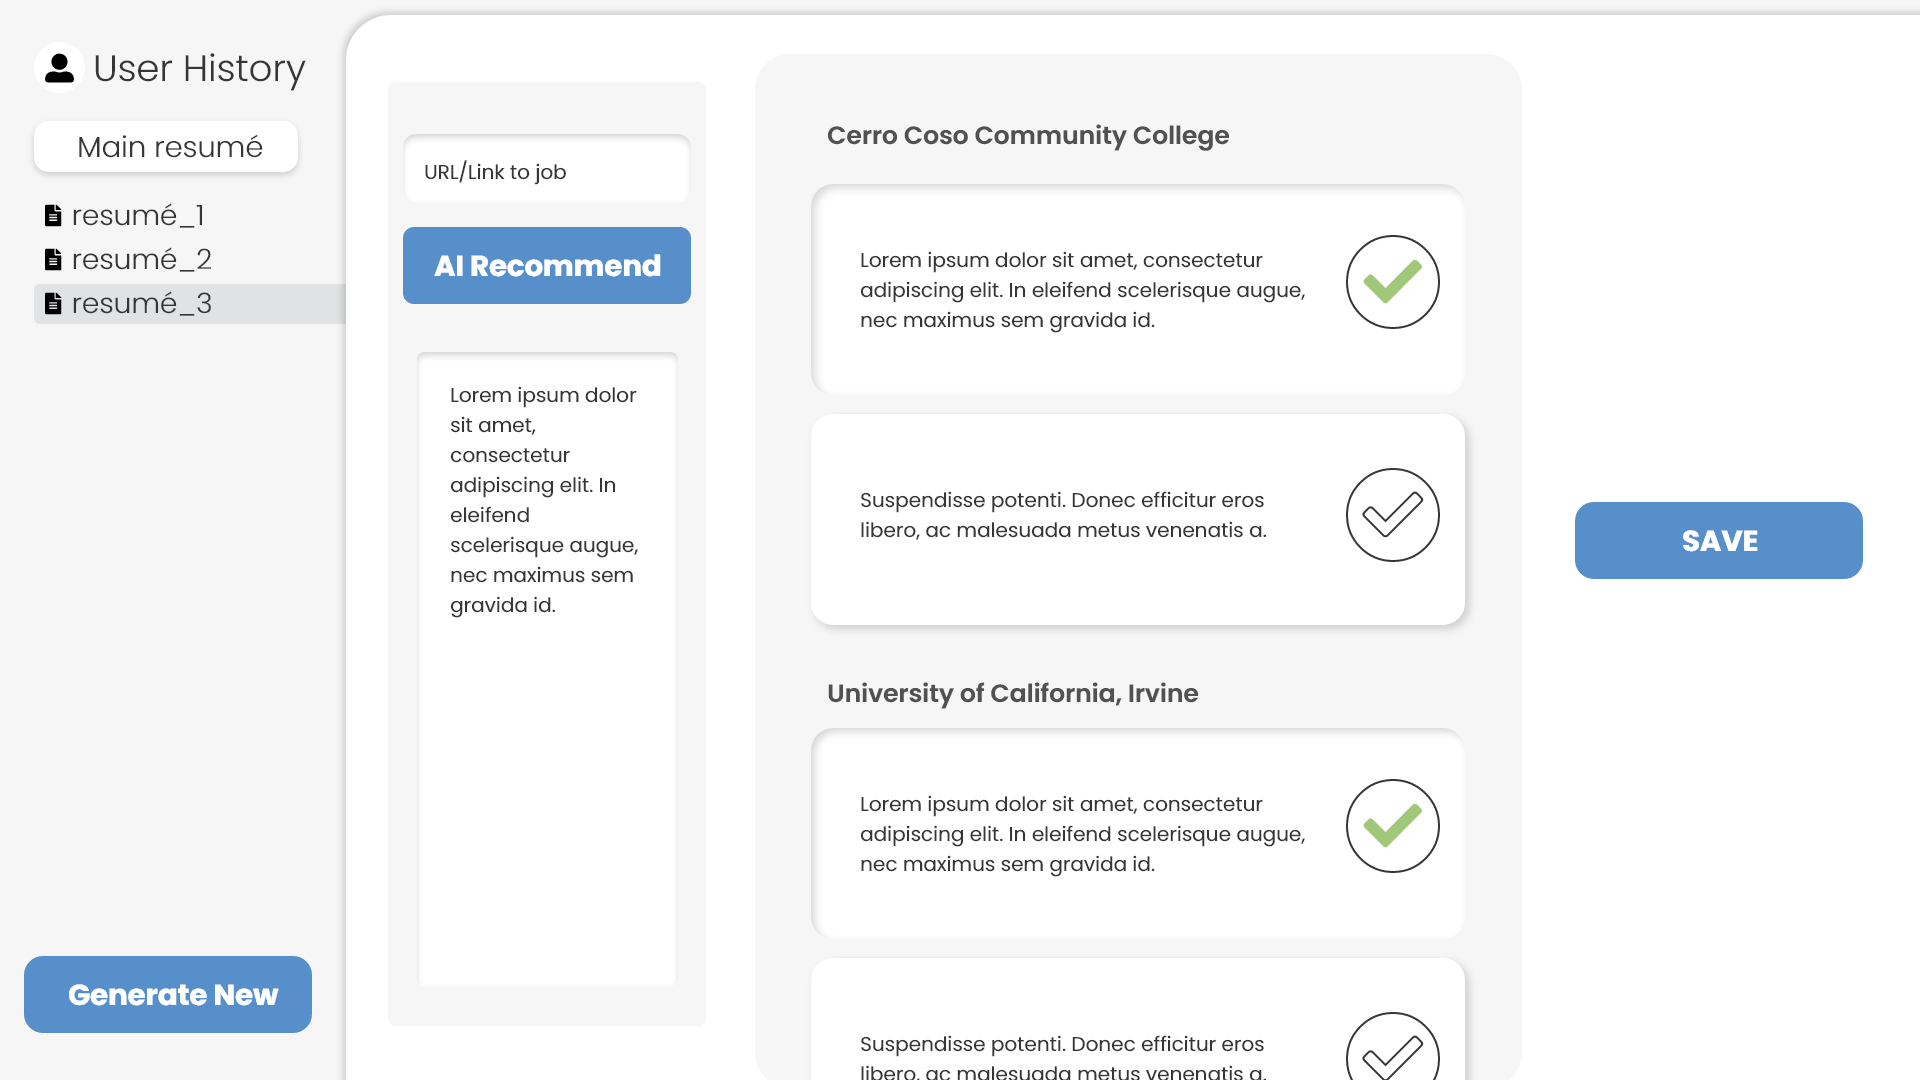Select resumé_2 in the sidebar
Screen dimensions: 1920x1080
click(141, 260)
